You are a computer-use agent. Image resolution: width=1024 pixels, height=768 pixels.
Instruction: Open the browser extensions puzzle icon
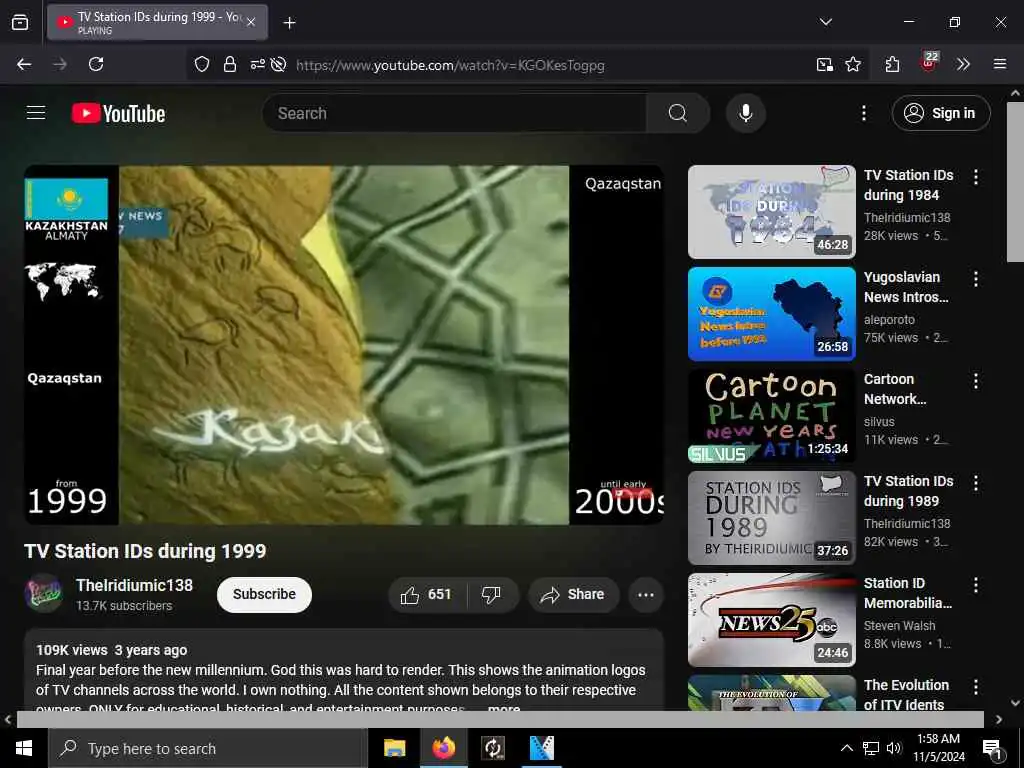coord(893,65)
